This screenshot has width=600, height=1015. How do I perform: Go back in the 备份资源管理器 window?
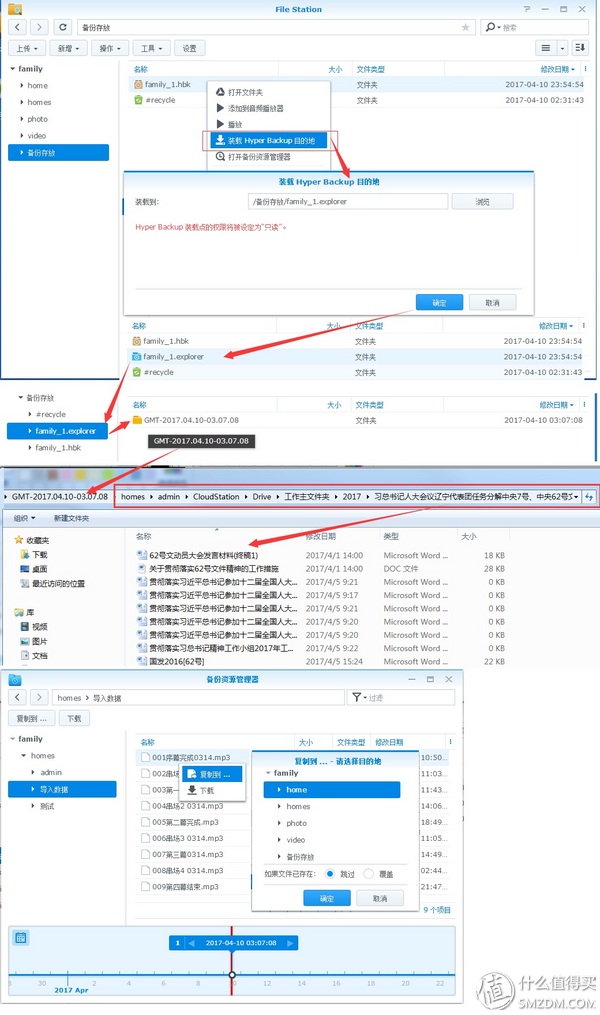point(17,697)
